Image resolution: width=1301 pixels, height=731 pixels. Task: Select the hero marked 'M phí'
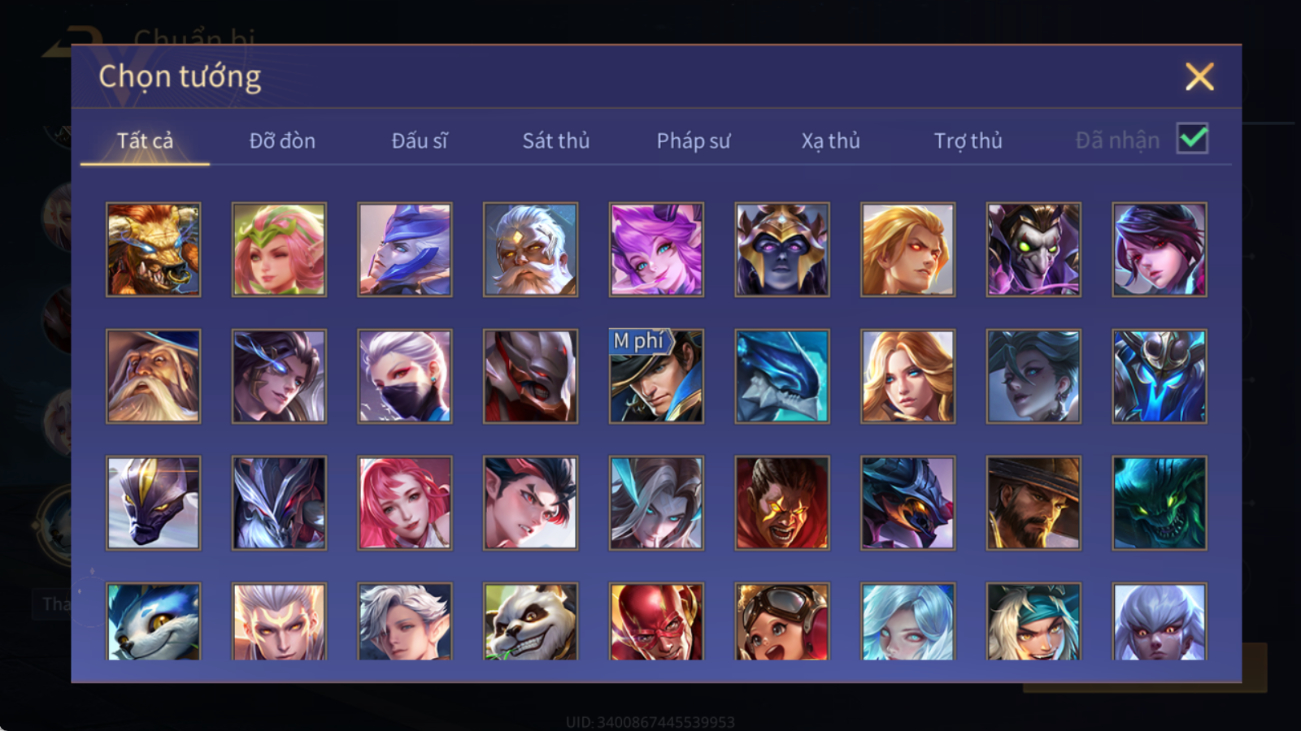click(656, 377)
